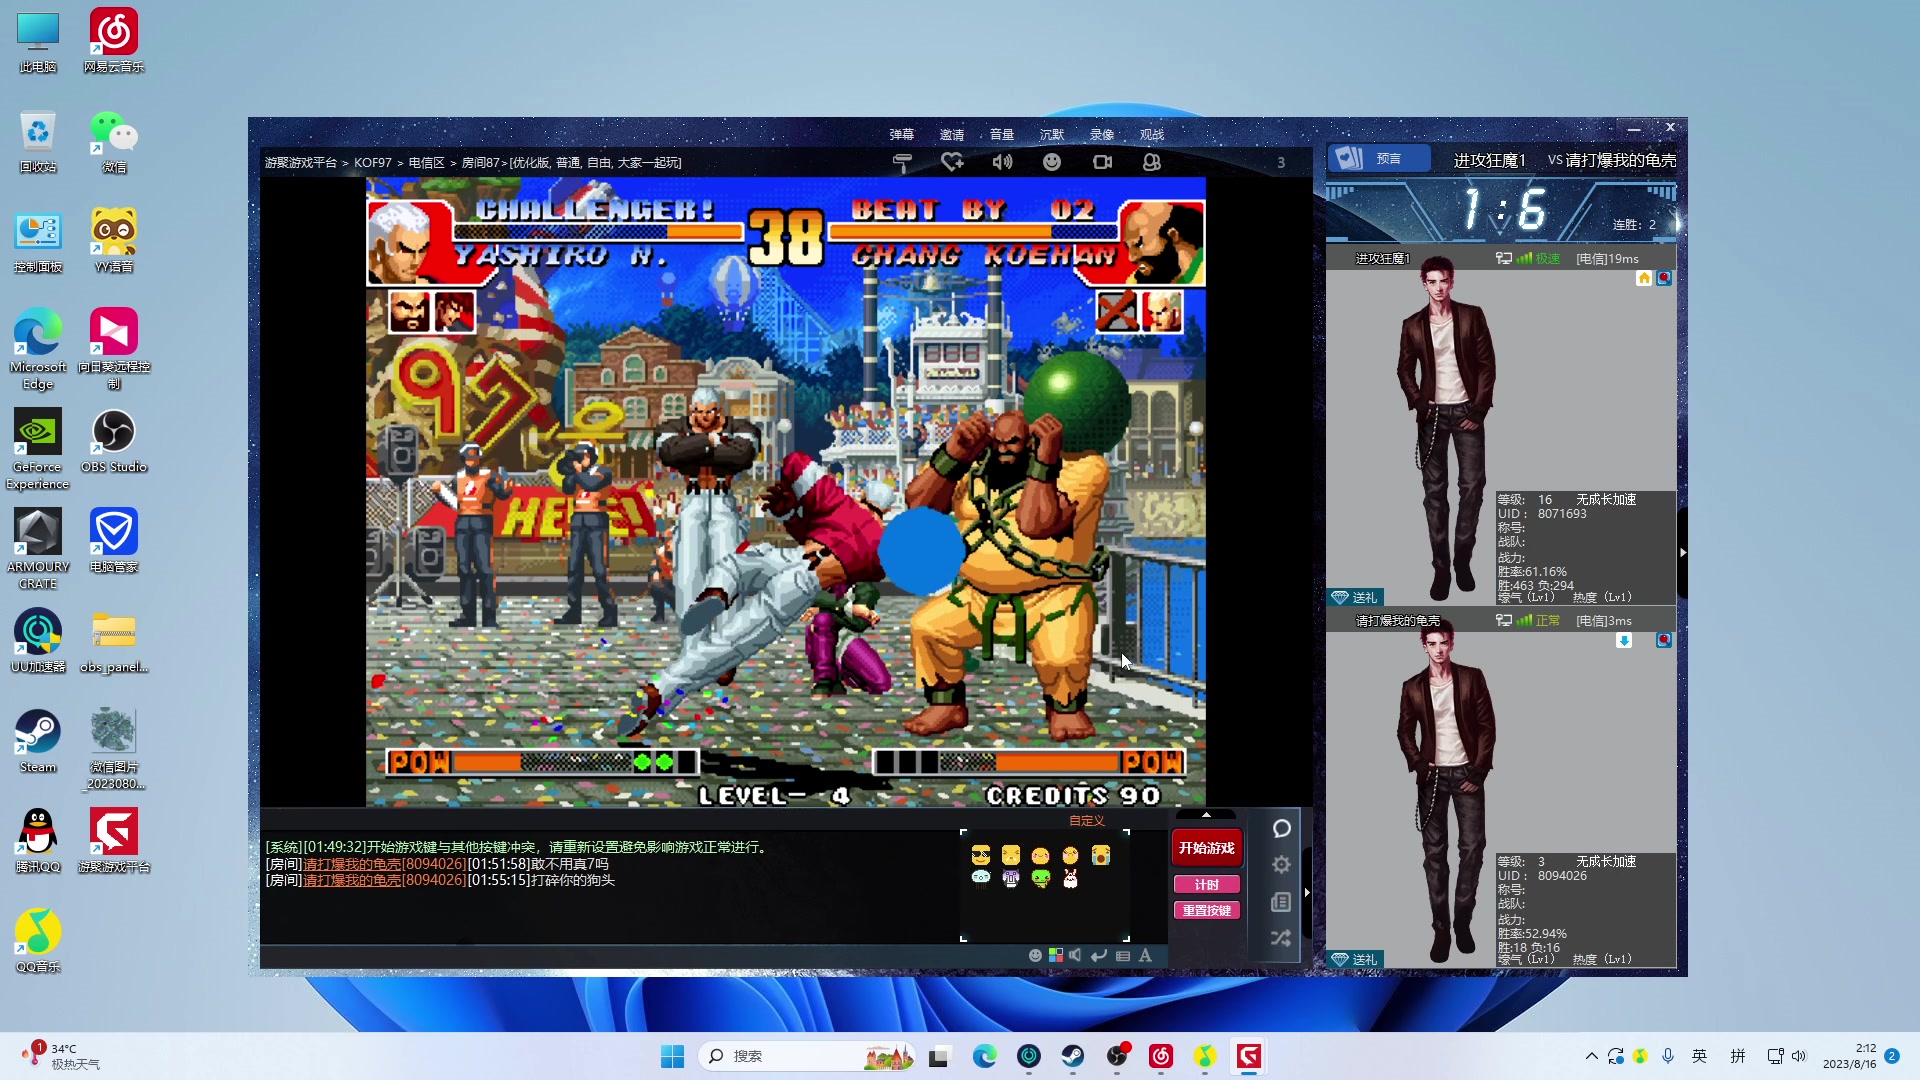This screenshot has width=1920, height=1080.
Task: Click the smiley silence (沉默) icon
Action: click(x=1052, y=162)
